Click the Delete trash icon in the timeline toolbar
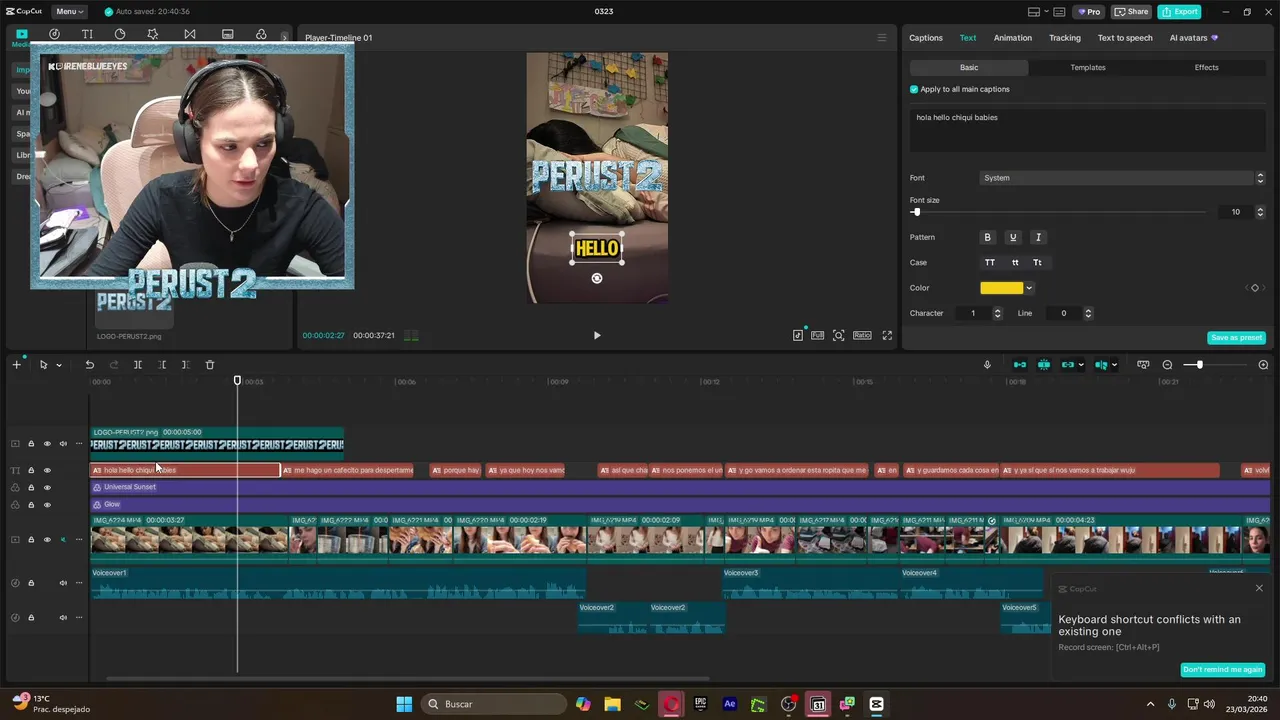The image size is (1280, 720). point(210,365)
